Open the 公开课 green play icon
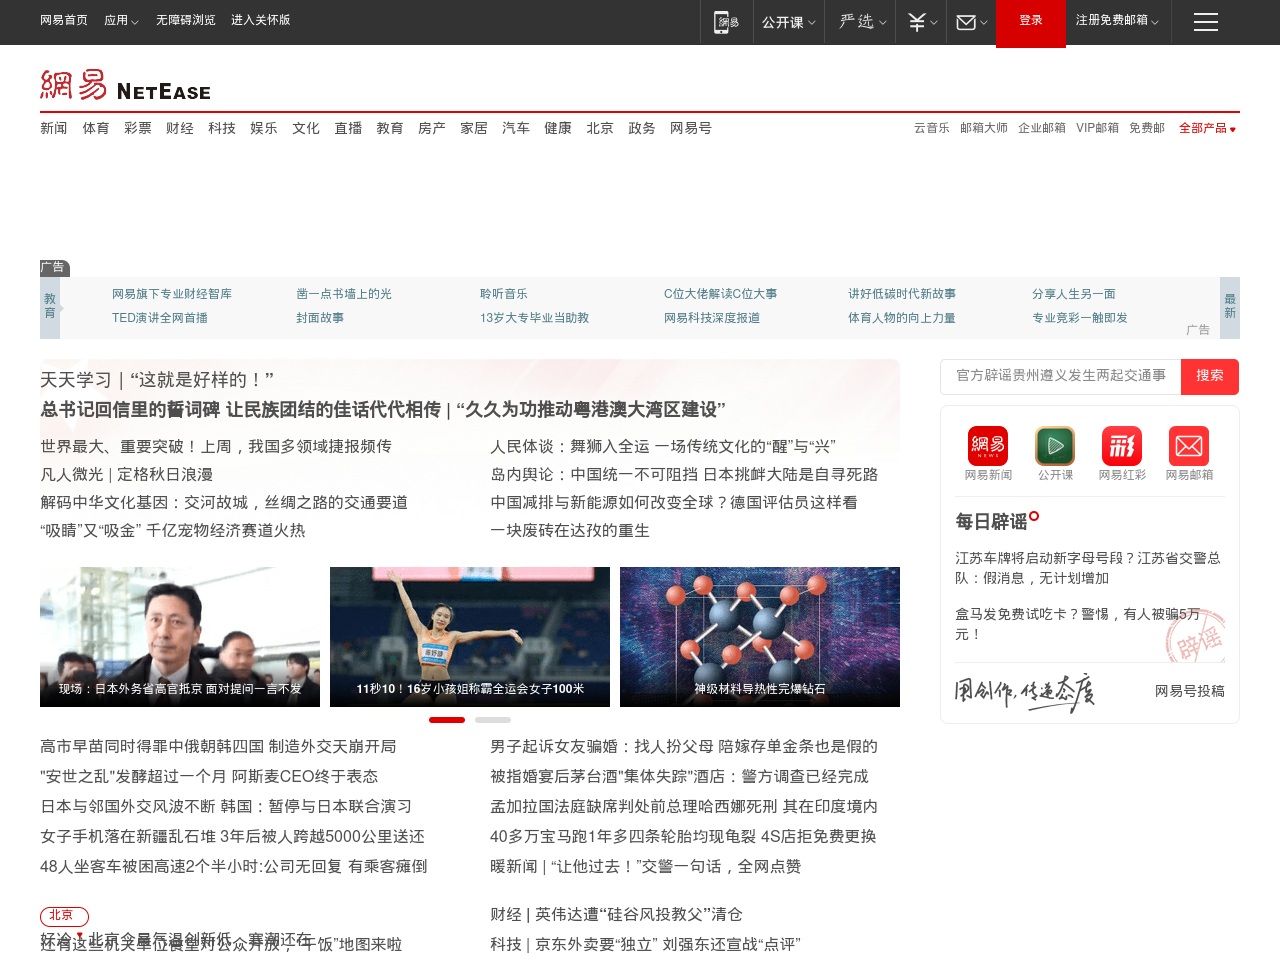The width and height of the screenshot is (1280, 960). (x=1055, y=445)
